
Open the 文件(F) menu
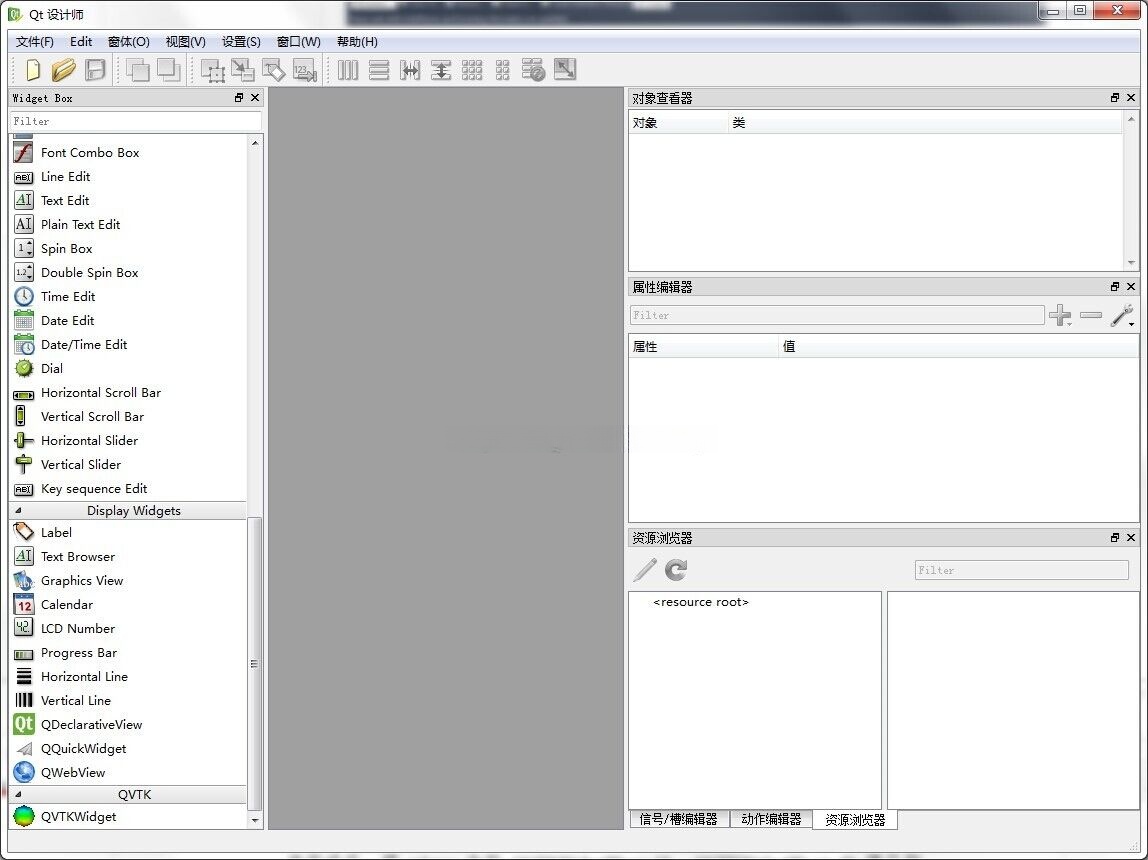(34, 42)
